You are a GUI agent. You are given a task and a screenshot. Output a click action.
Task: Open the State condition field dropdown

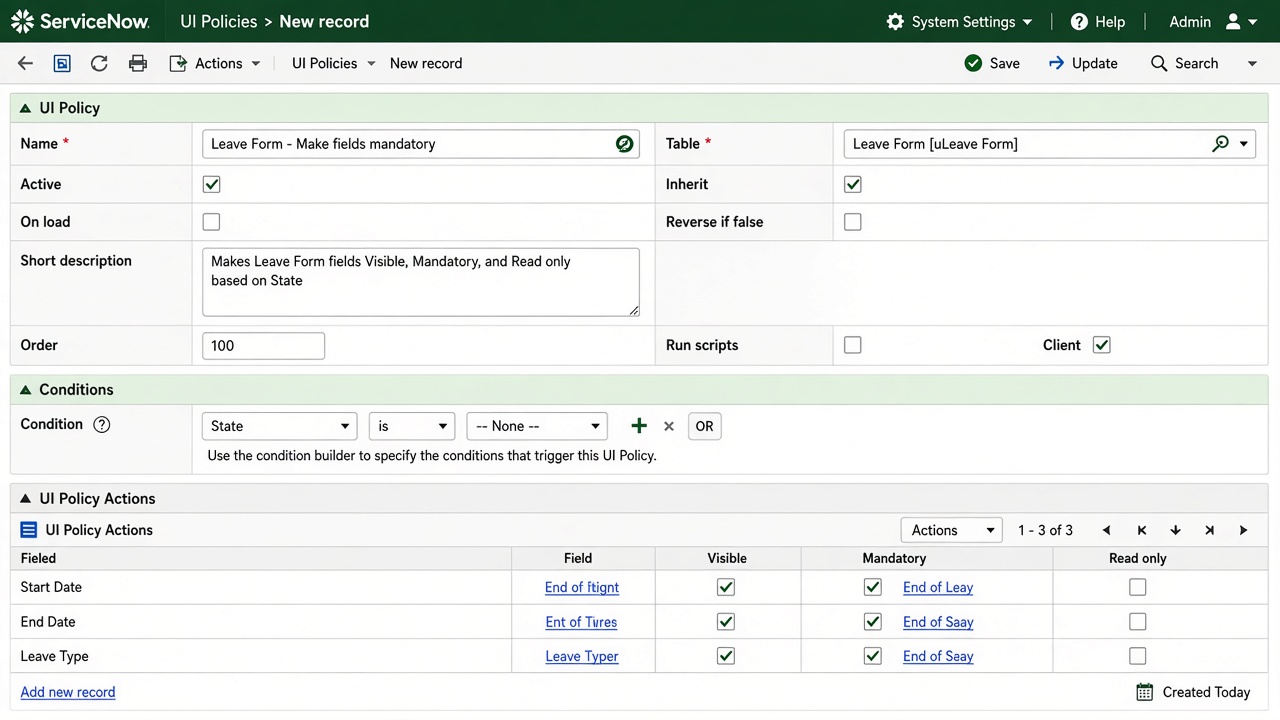(280, 426)
